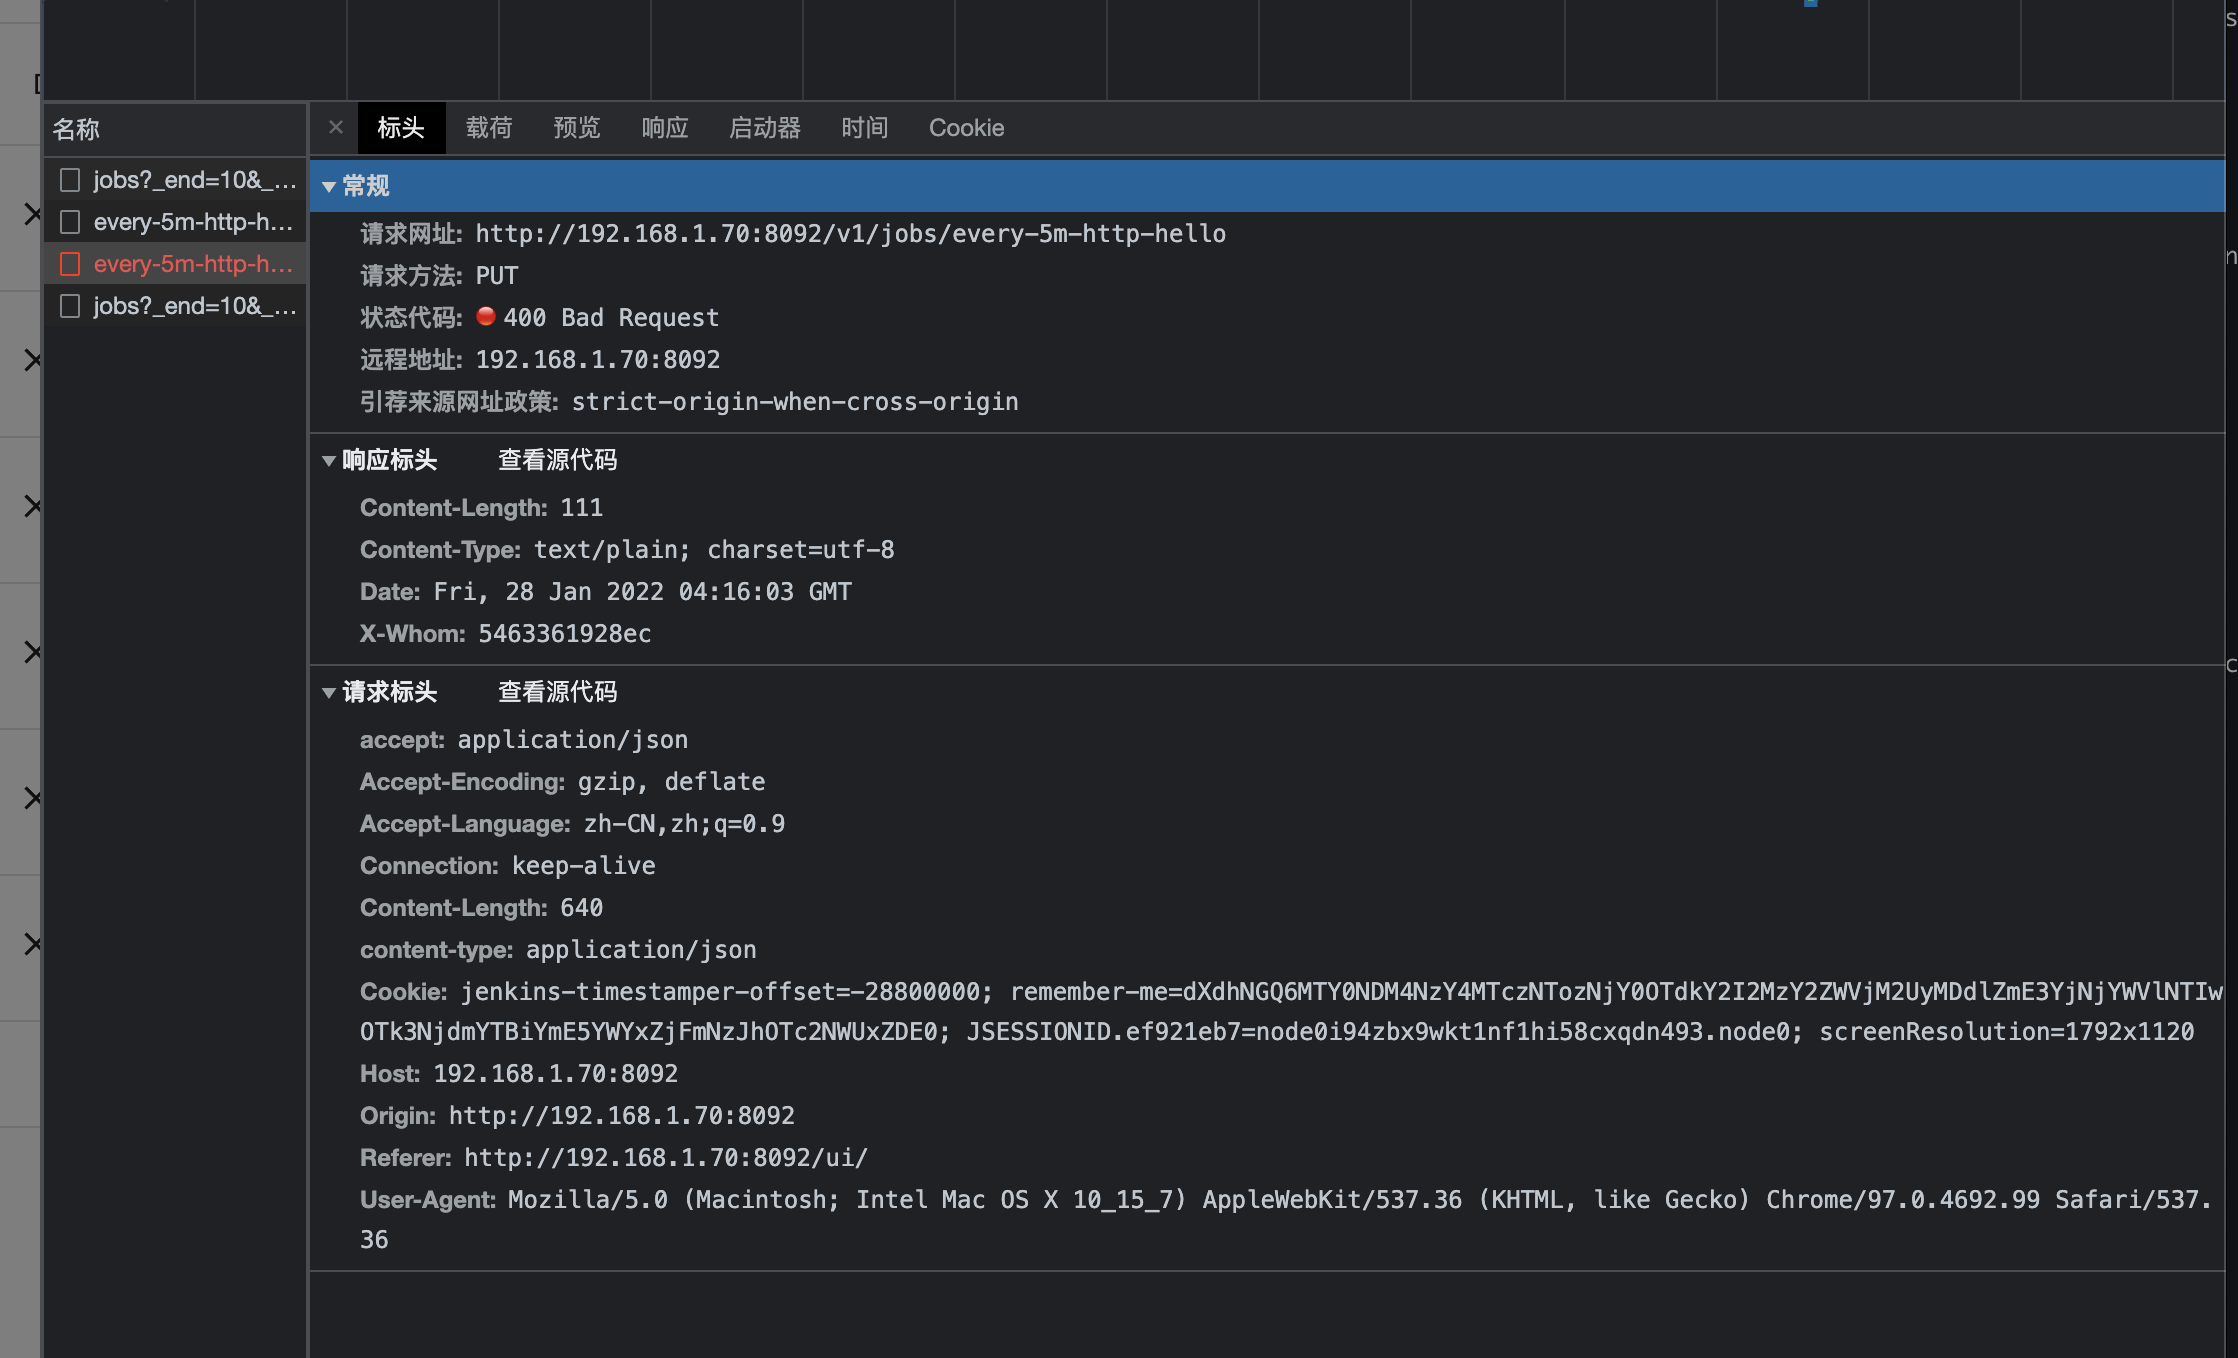Open the 预览 preview tab
This screenshot has width=2238, height=1358.
tap(577, 128)
